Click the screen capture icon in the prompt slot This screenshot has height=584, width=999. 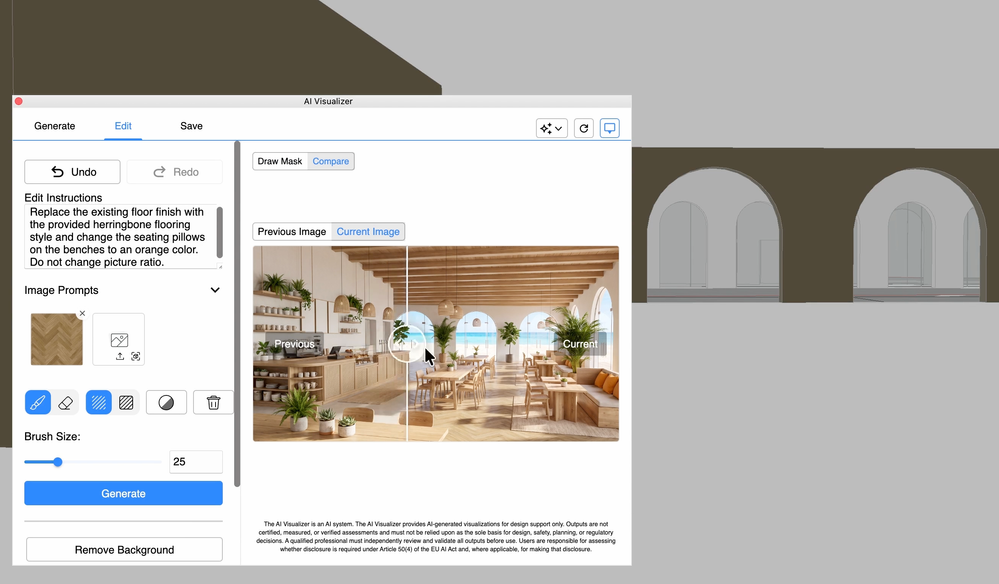tap(136, 357)
